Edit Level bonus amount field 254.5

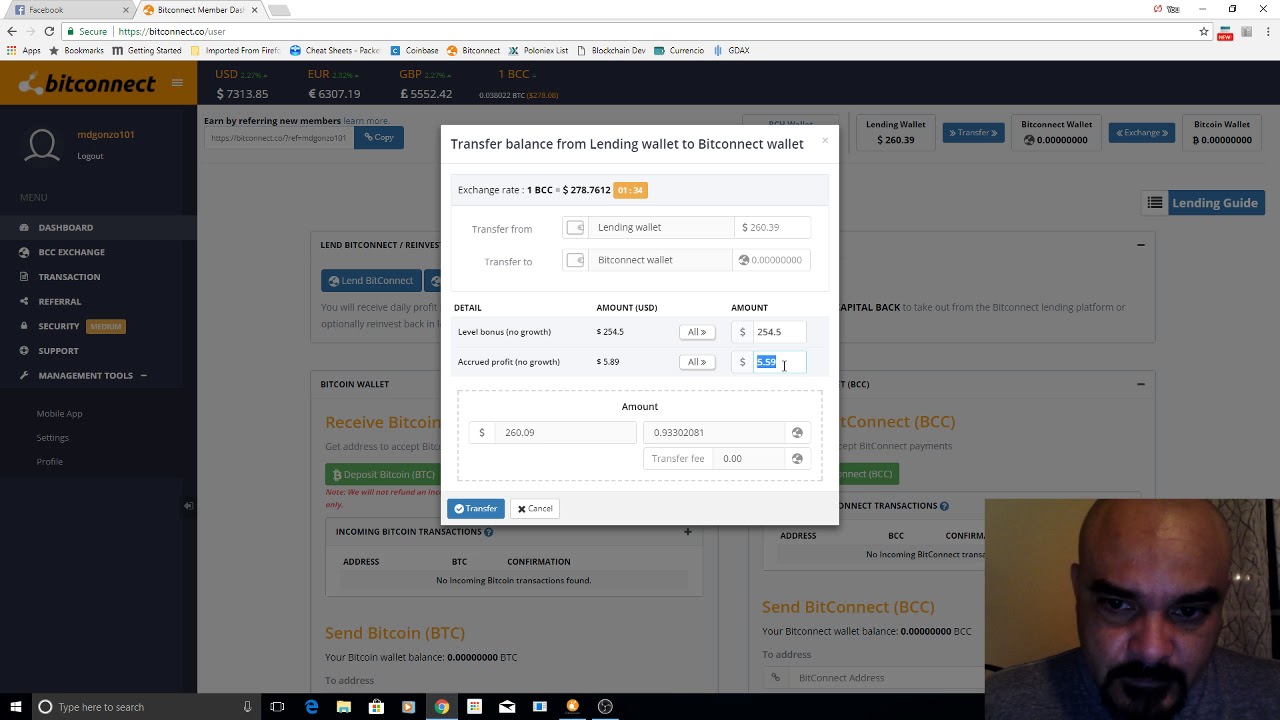[778, 332]
